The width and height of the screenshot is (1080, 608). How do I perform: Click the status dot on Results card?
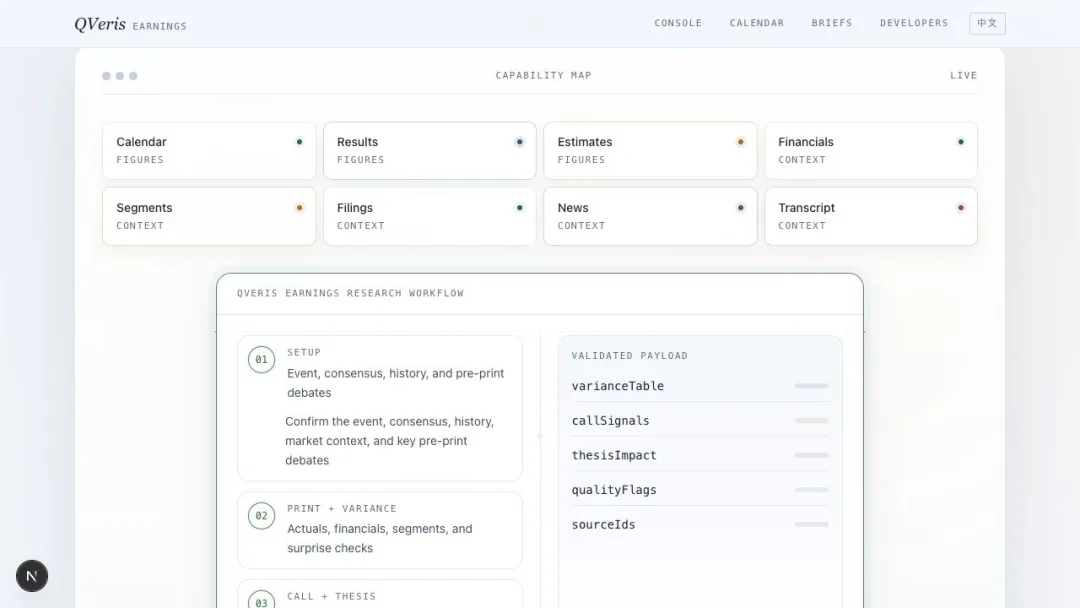(x=519, y=142)
